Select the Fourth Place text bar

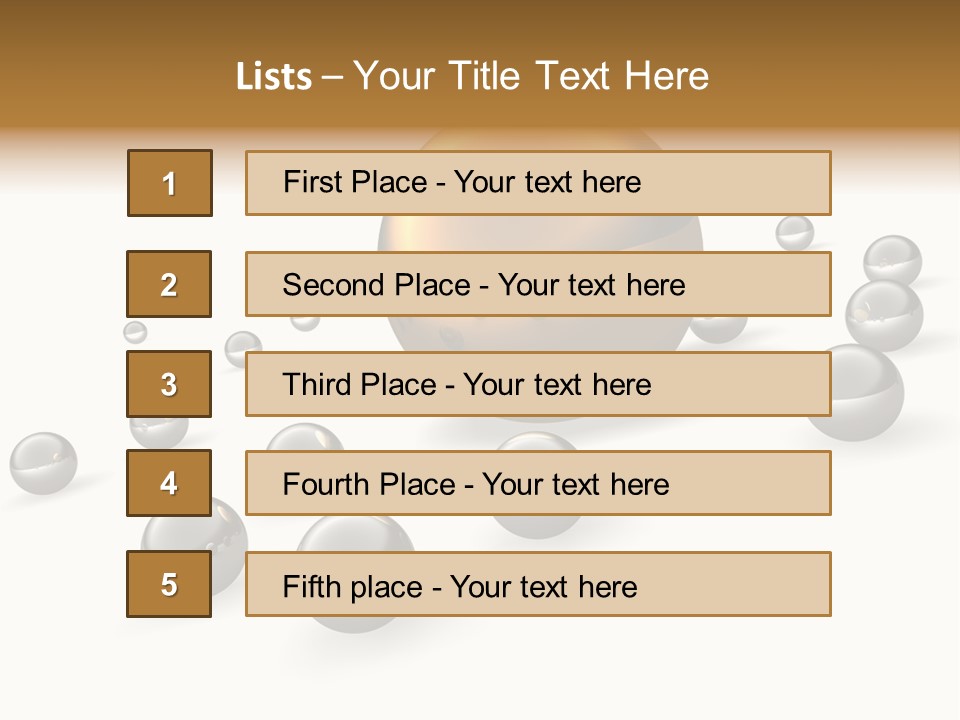538,484
